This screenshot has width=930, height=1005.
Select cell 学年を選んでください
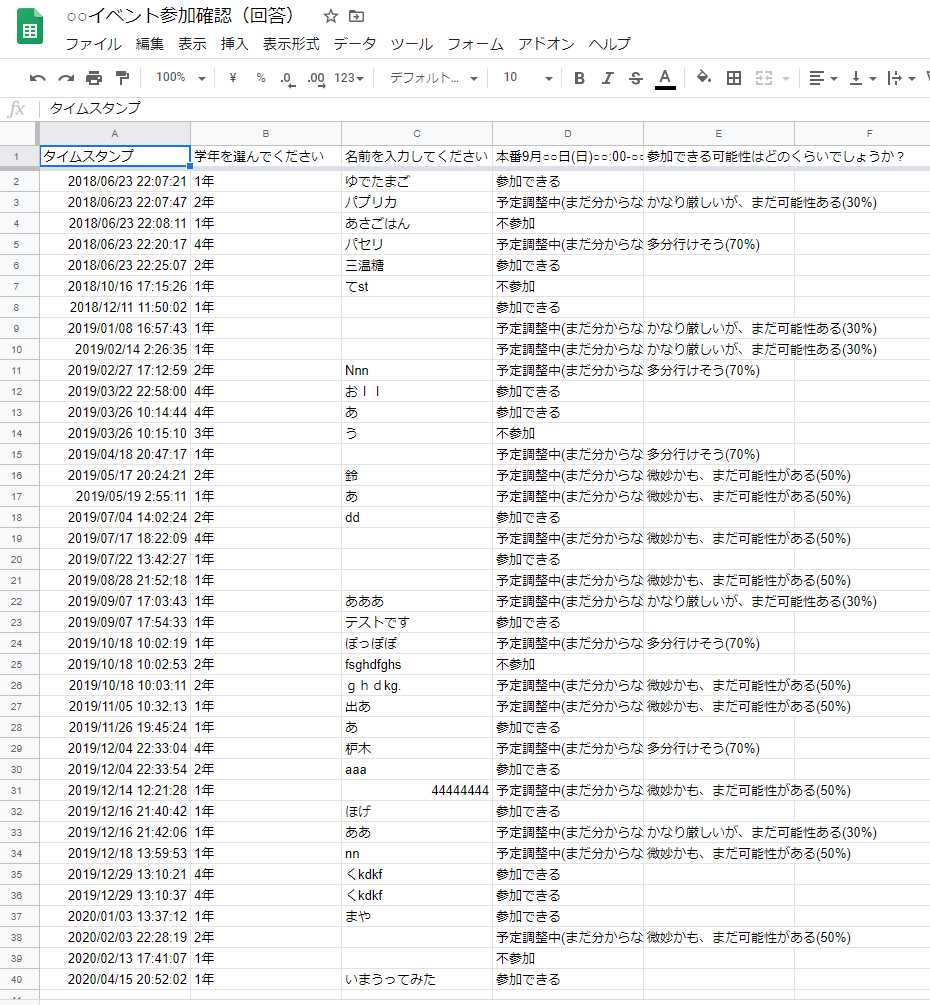click(266, 156)
